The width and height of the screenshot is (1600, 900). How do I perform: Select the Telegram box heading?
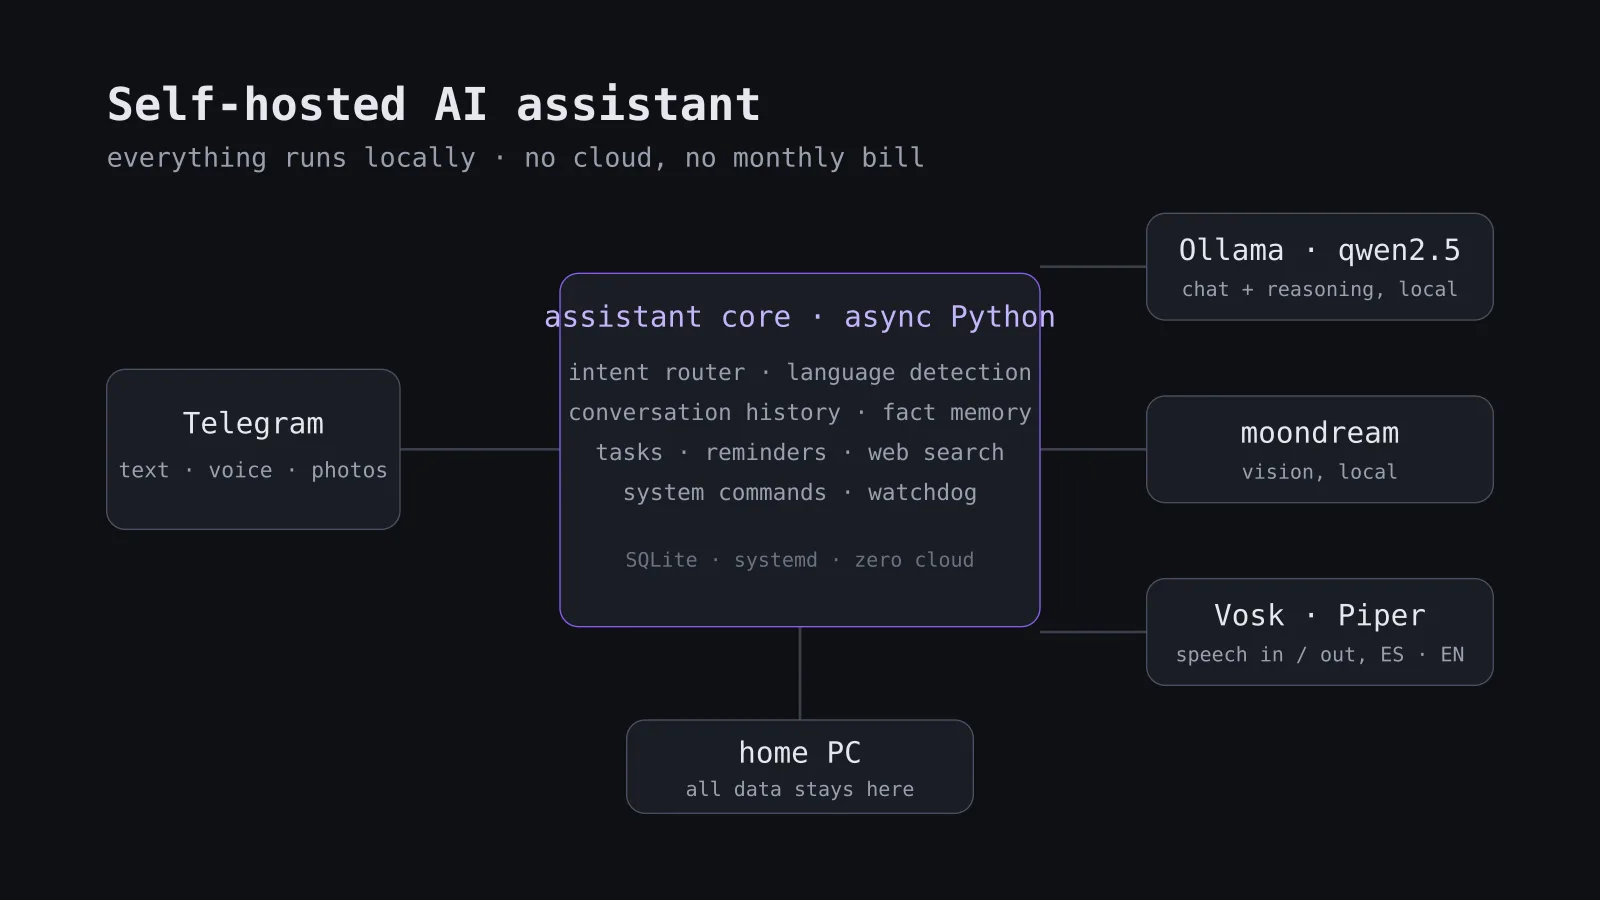(253, 423)
